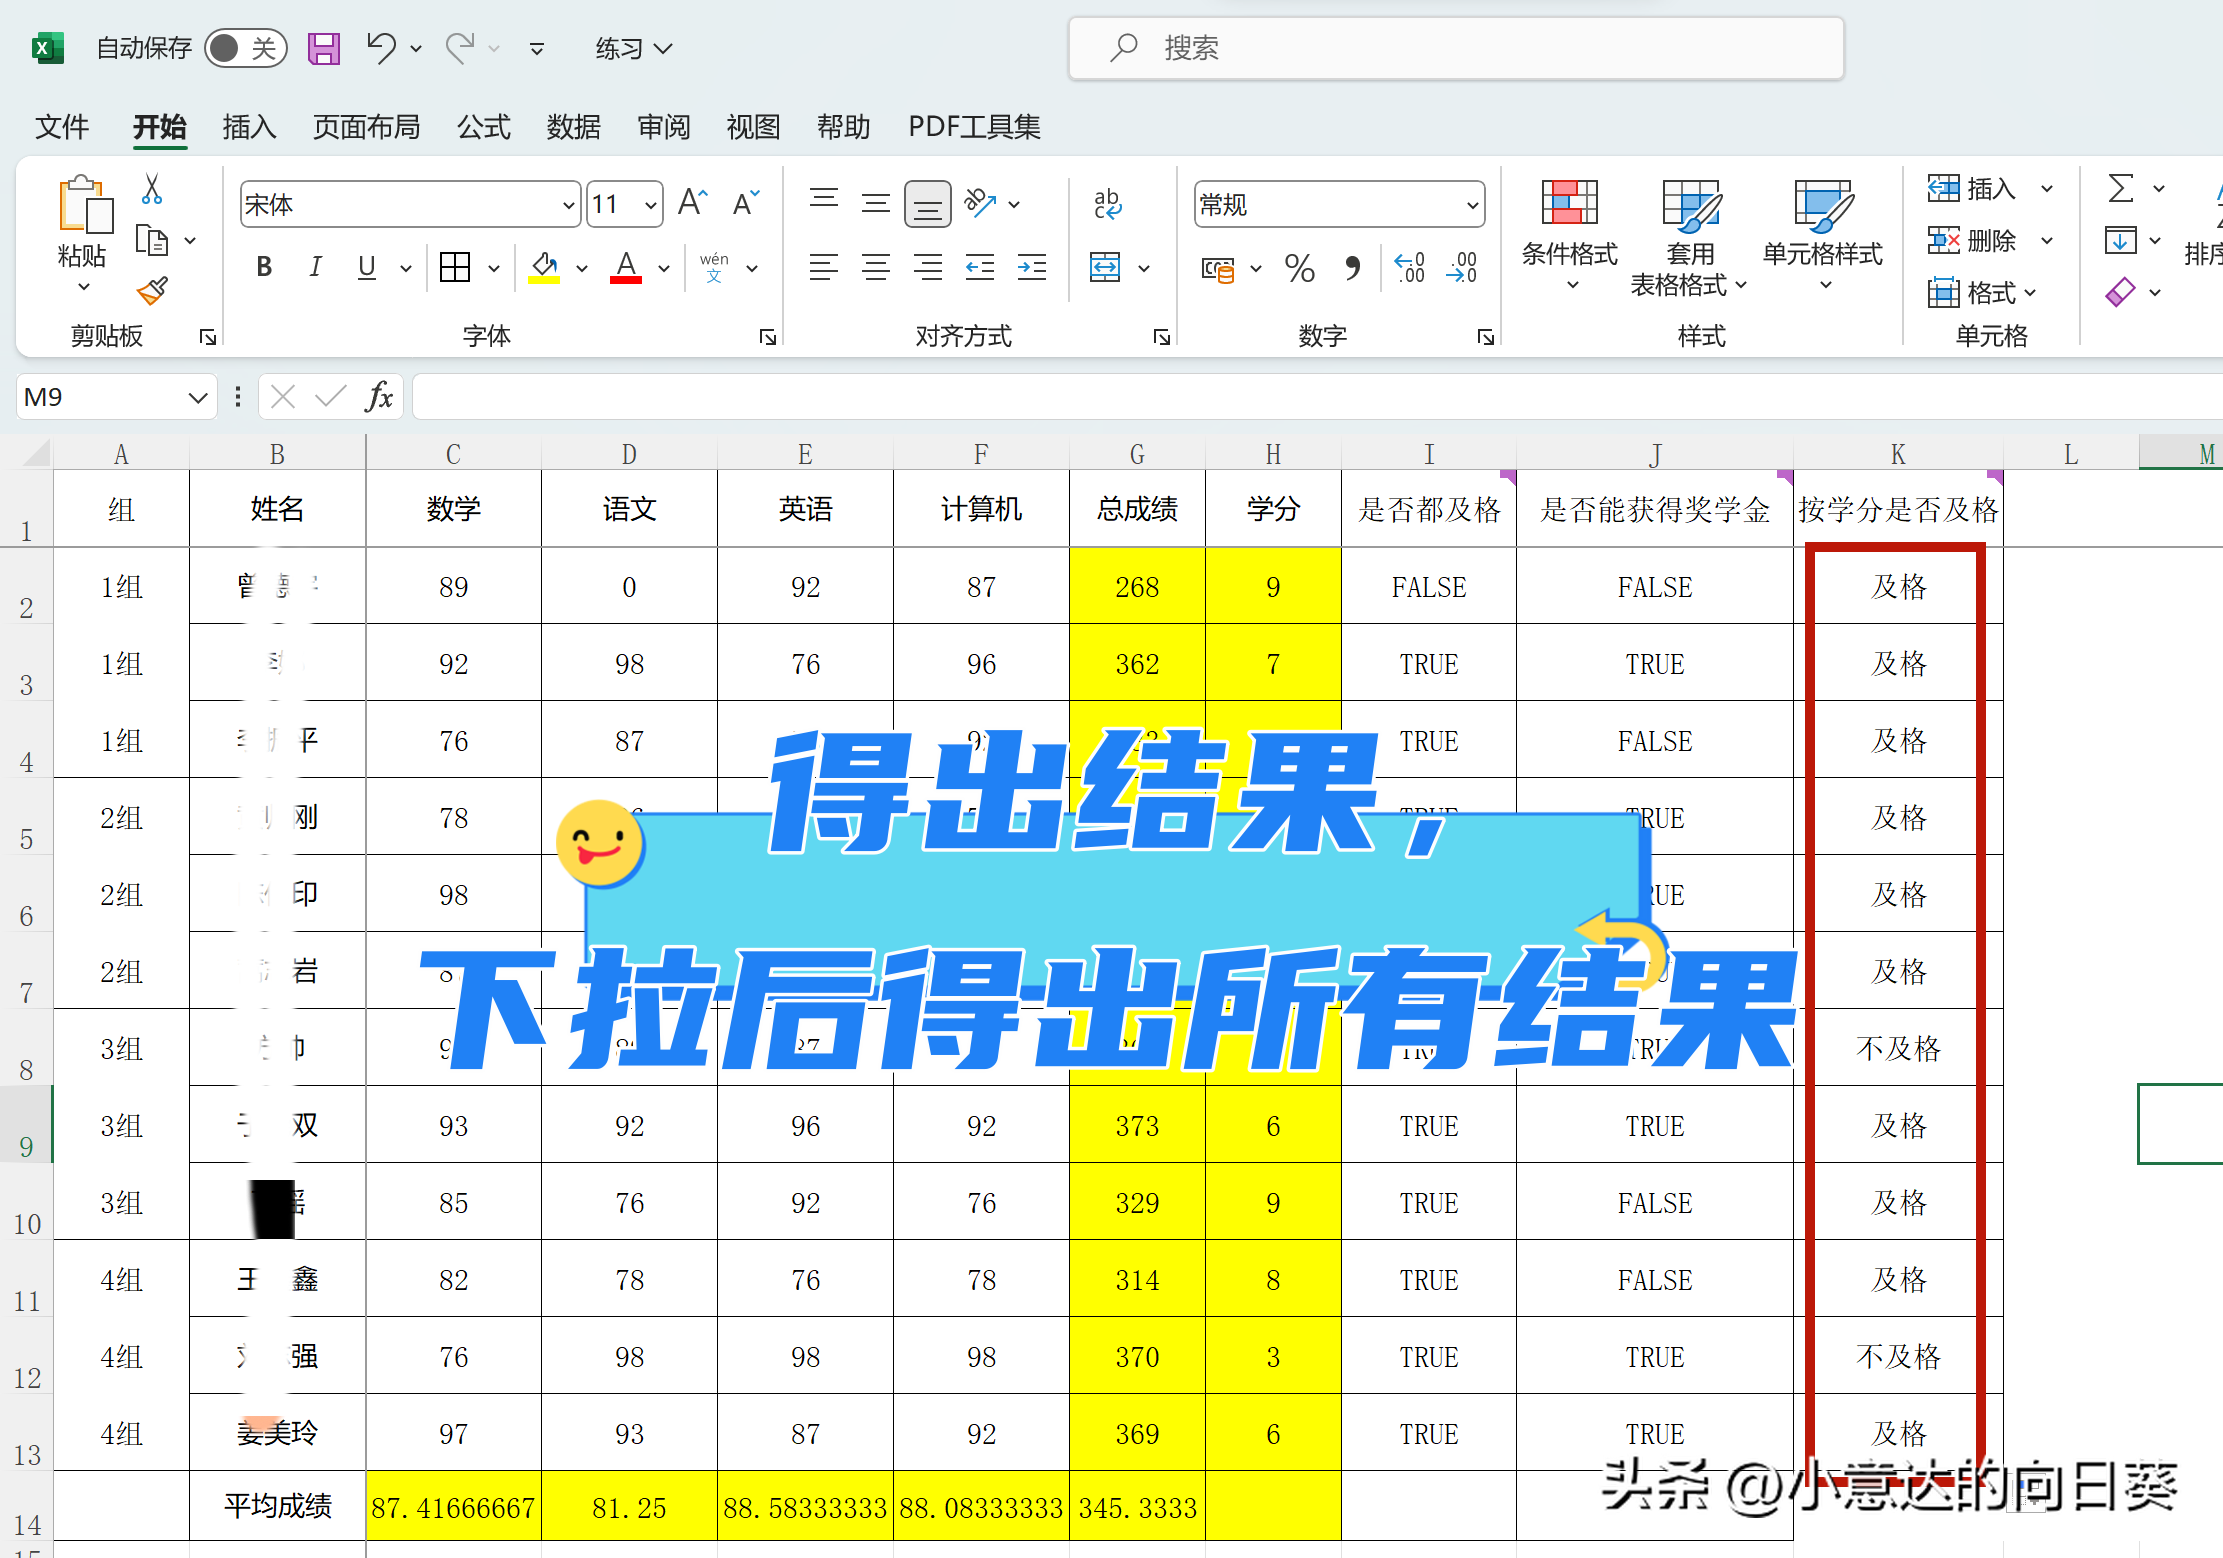2223x1558 pixels.
Task: Toggle Align Left
Action: tap(824, 267)
